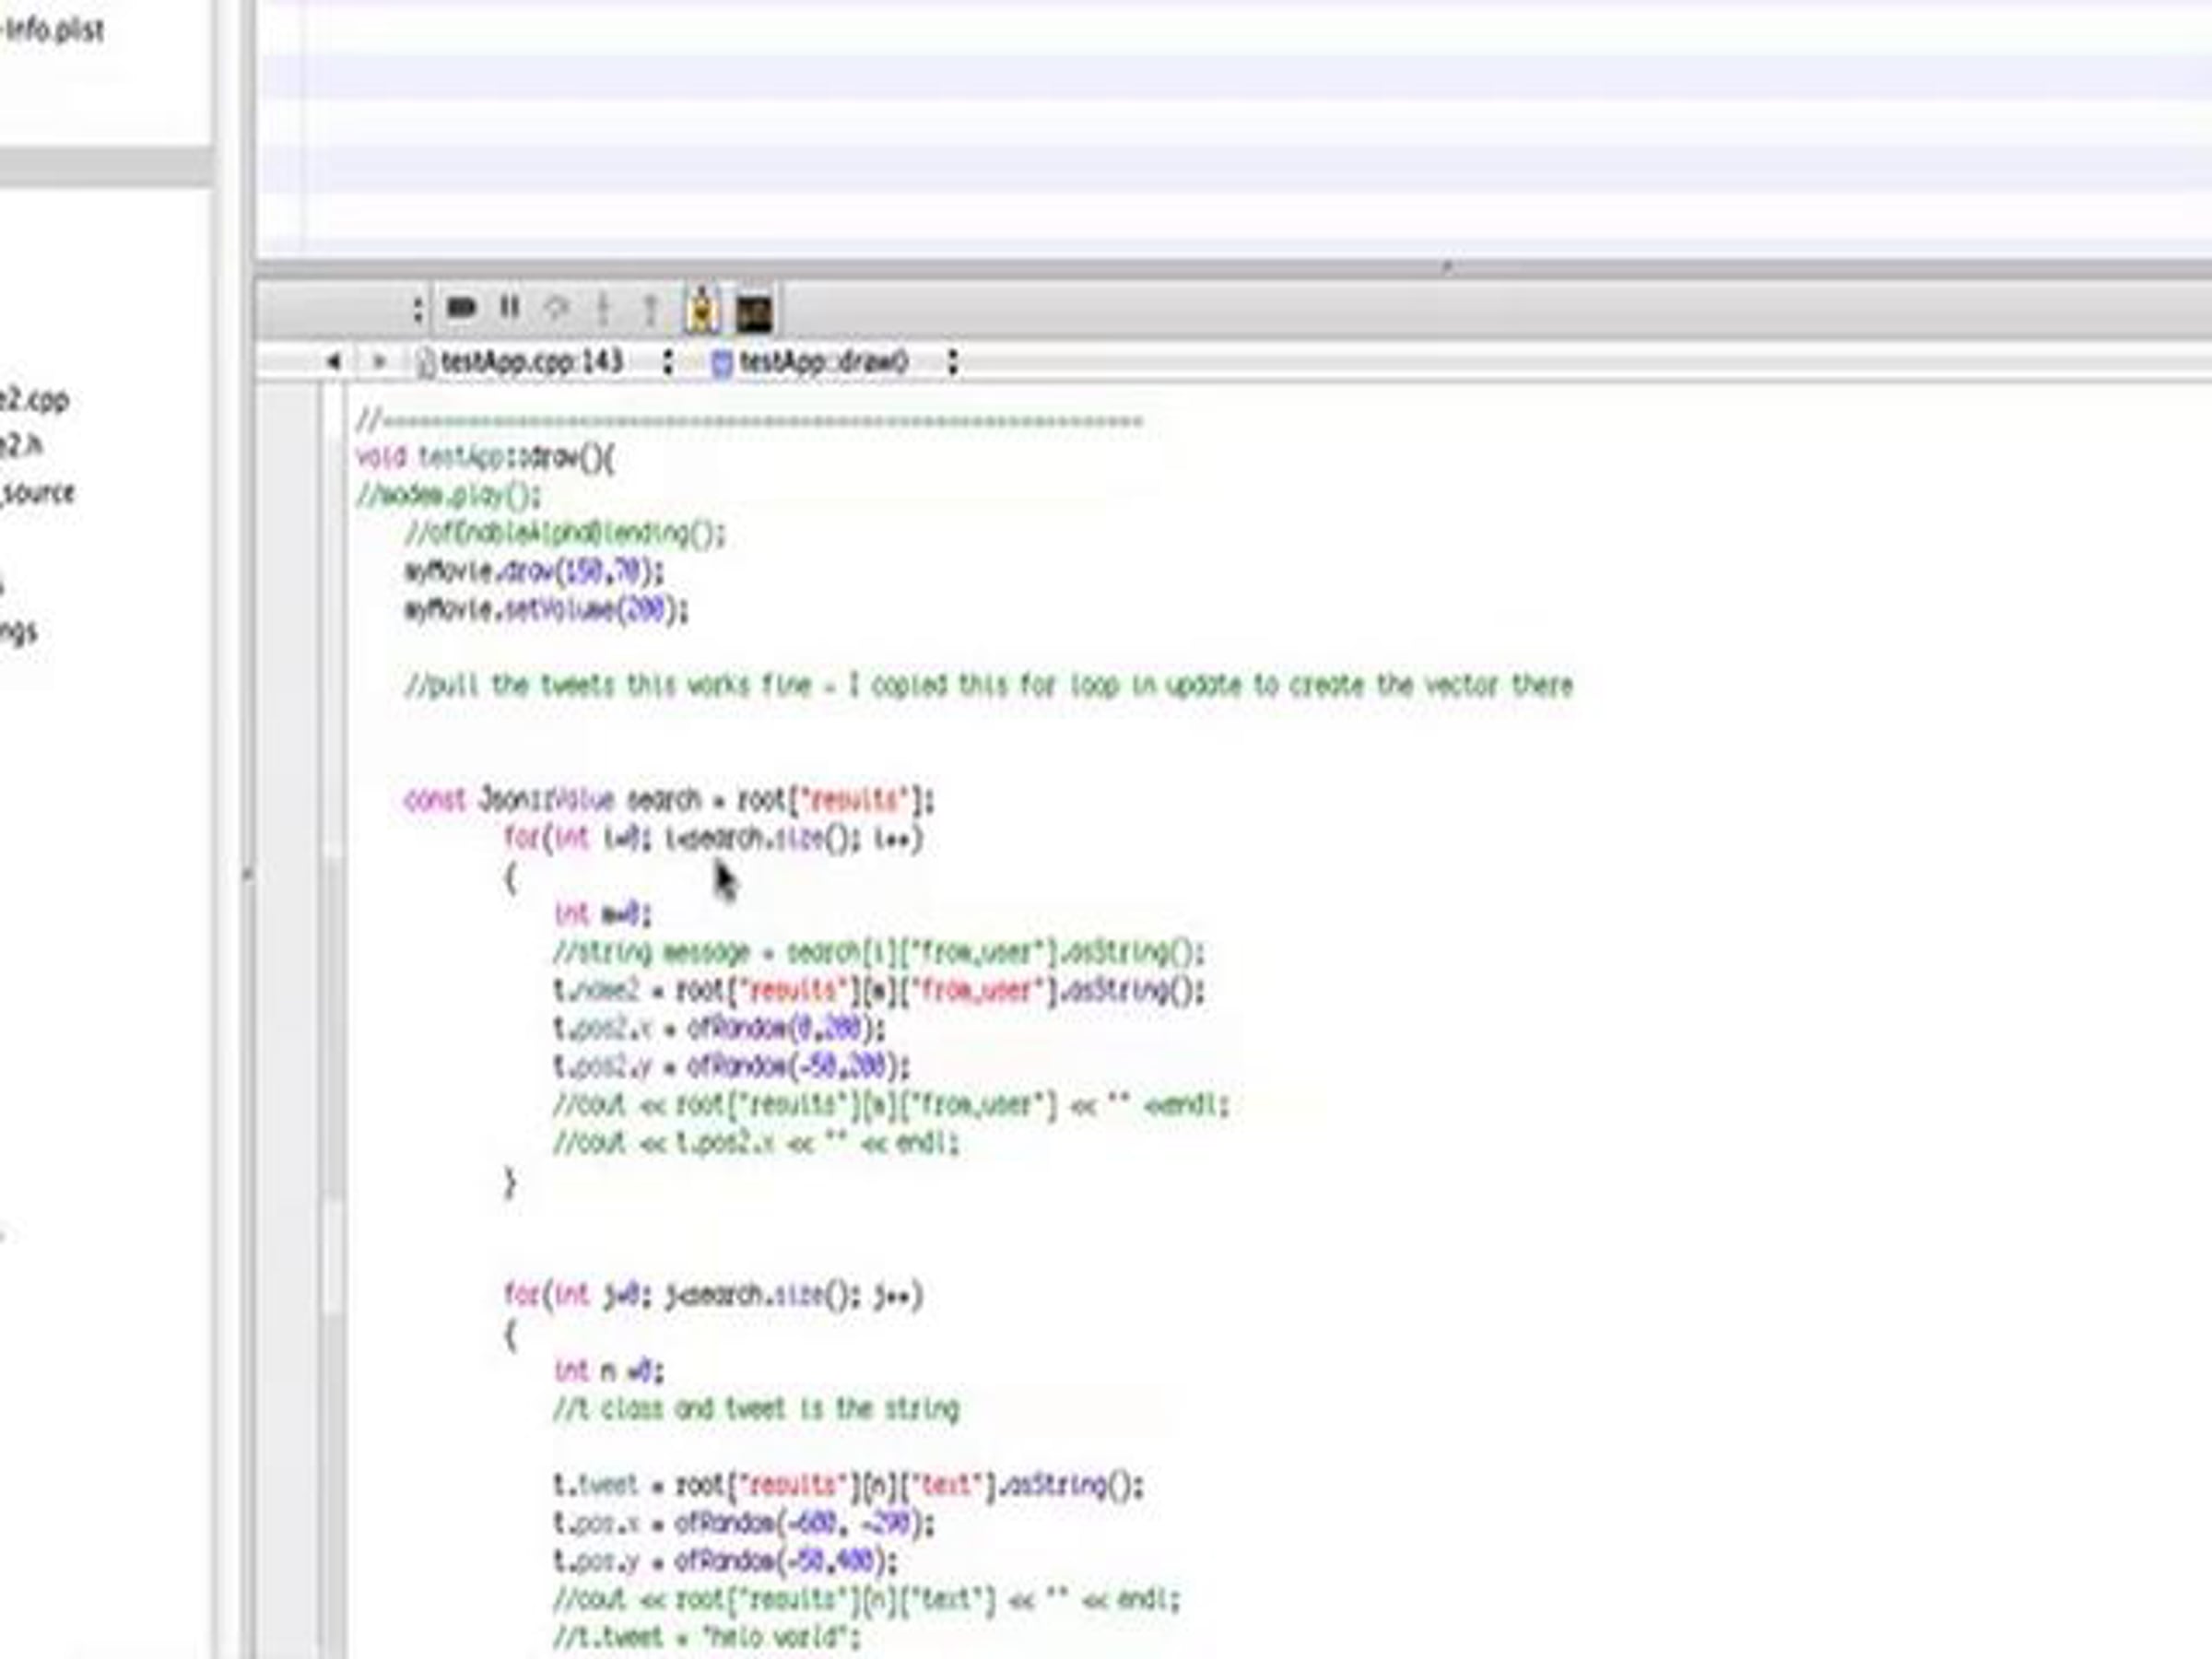Click the document icon beside testApp.cpp:143
This screenshot has height=1659, width=2212.
[x=425, y=362]
